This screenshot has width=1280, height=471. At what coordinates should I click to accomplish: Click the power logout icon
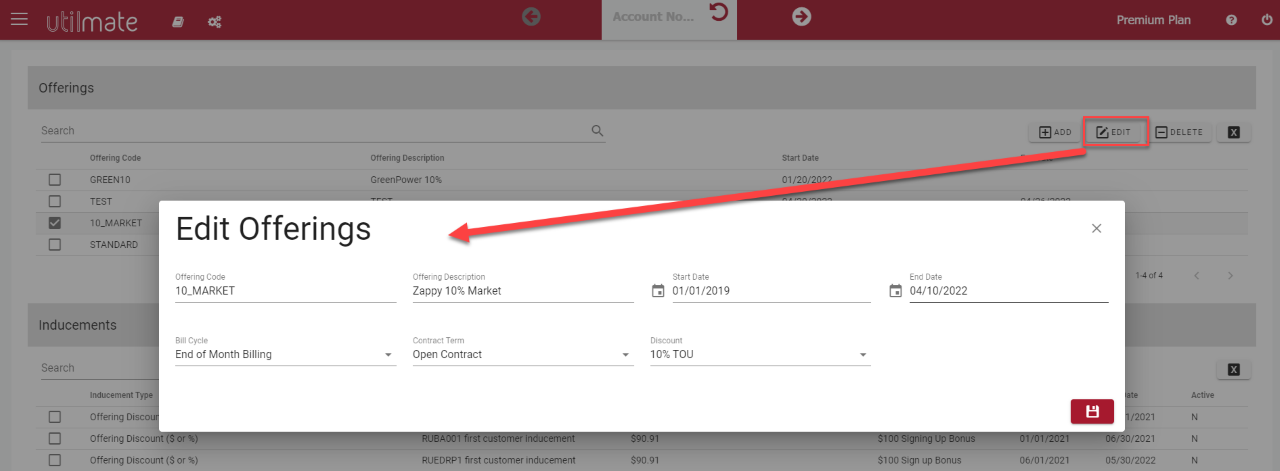(x=1267, y=20)
